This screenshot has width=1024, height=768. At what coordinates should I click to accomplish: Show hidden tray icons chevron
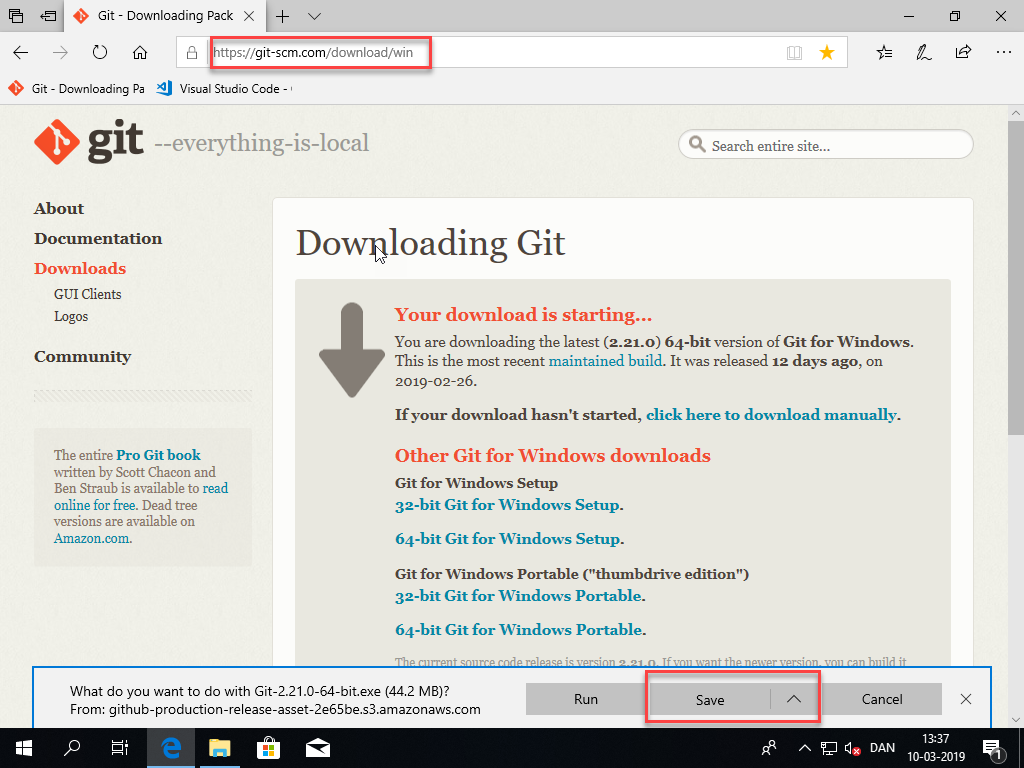click(805, 748)
